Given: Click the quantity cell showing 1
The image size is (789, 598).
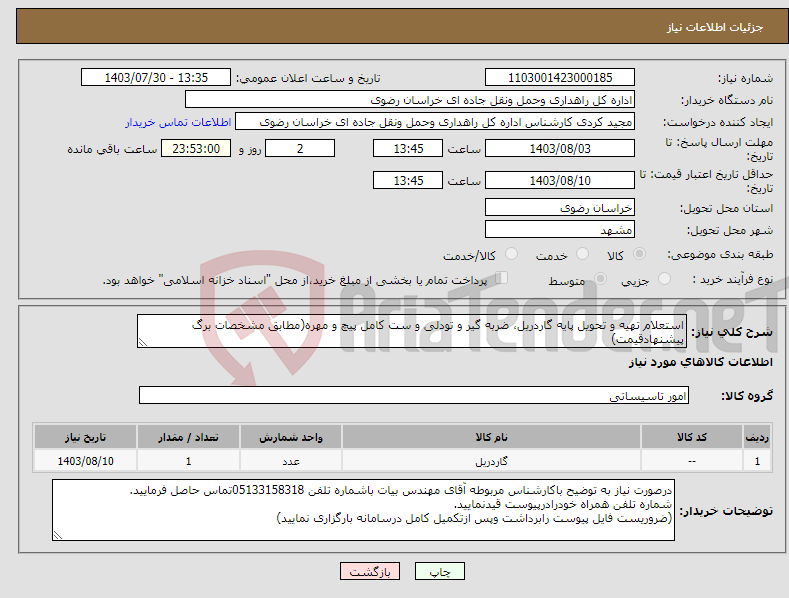Looking at the screenshot, I should click(188, 461).
